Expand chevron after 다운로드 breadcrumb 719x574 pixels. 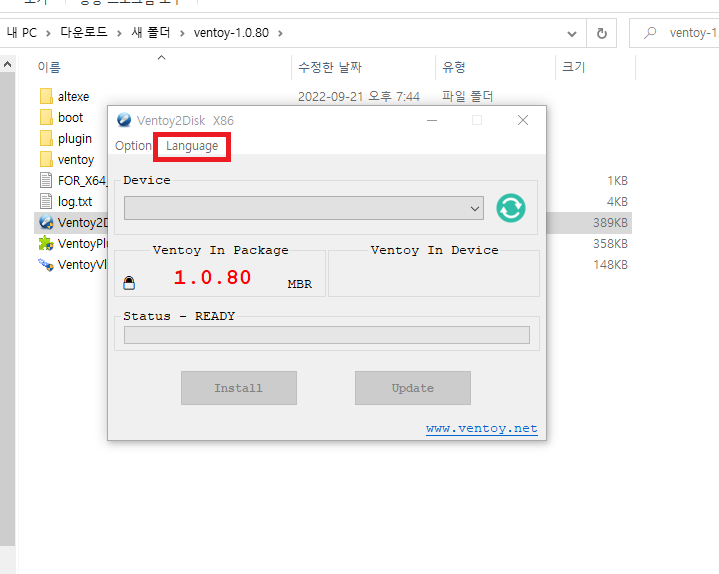[x=119, y=33]
